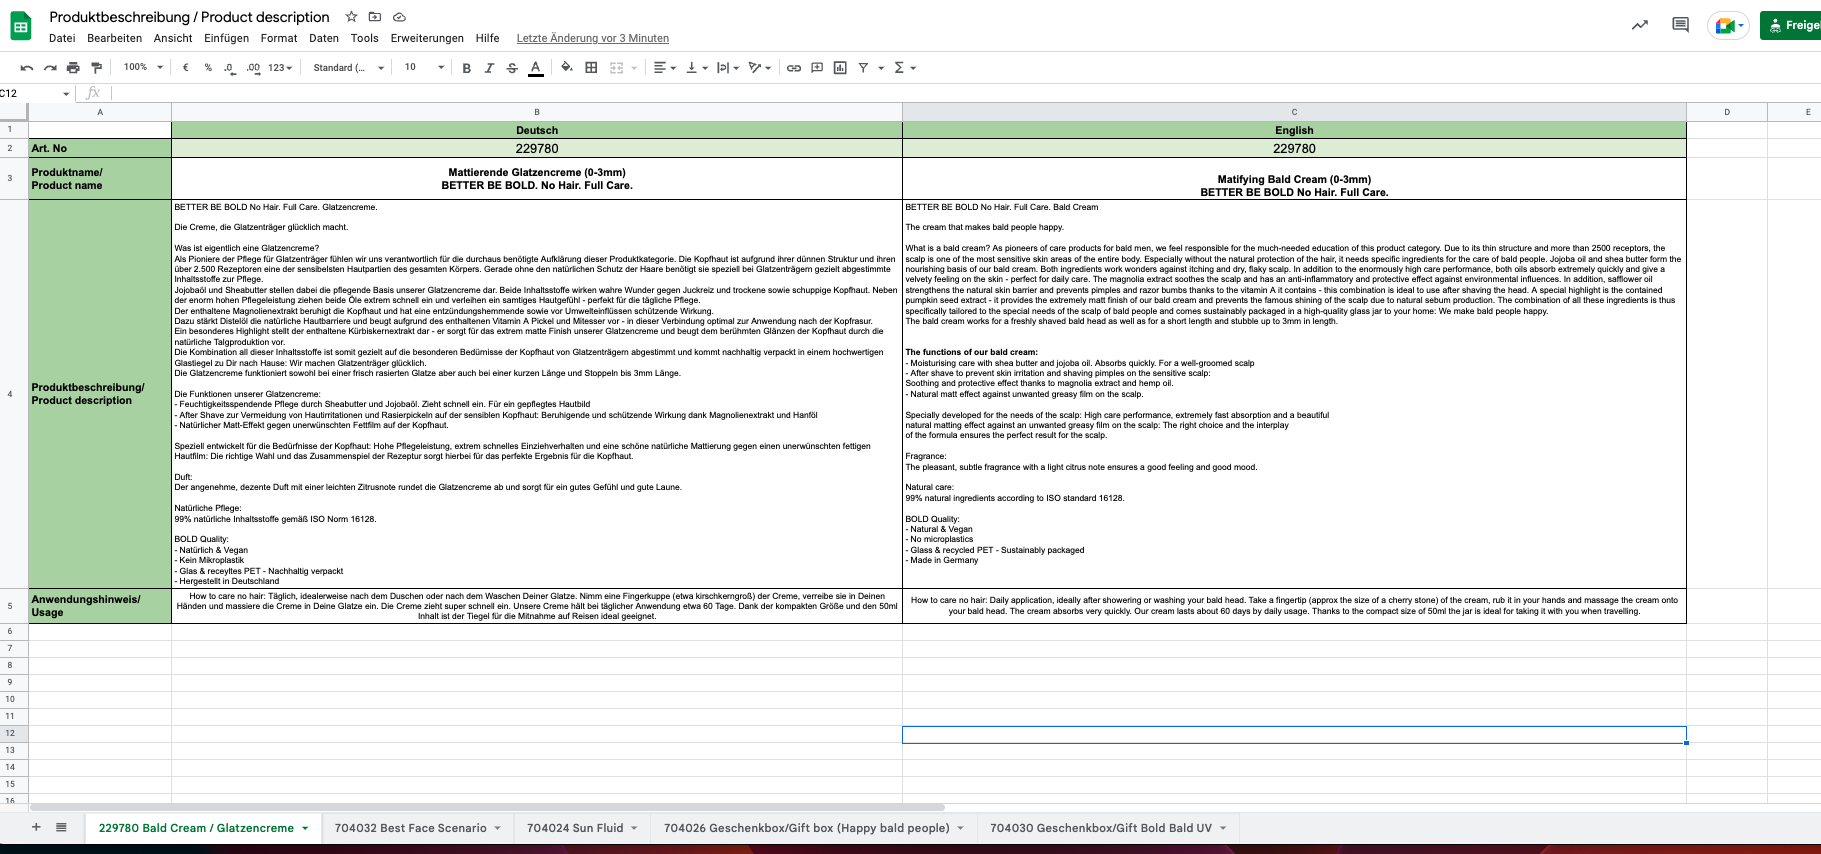Viewport: 1821px width, 854px height.
Task: Select the paint format roller tool
Action: click(97, 68)
